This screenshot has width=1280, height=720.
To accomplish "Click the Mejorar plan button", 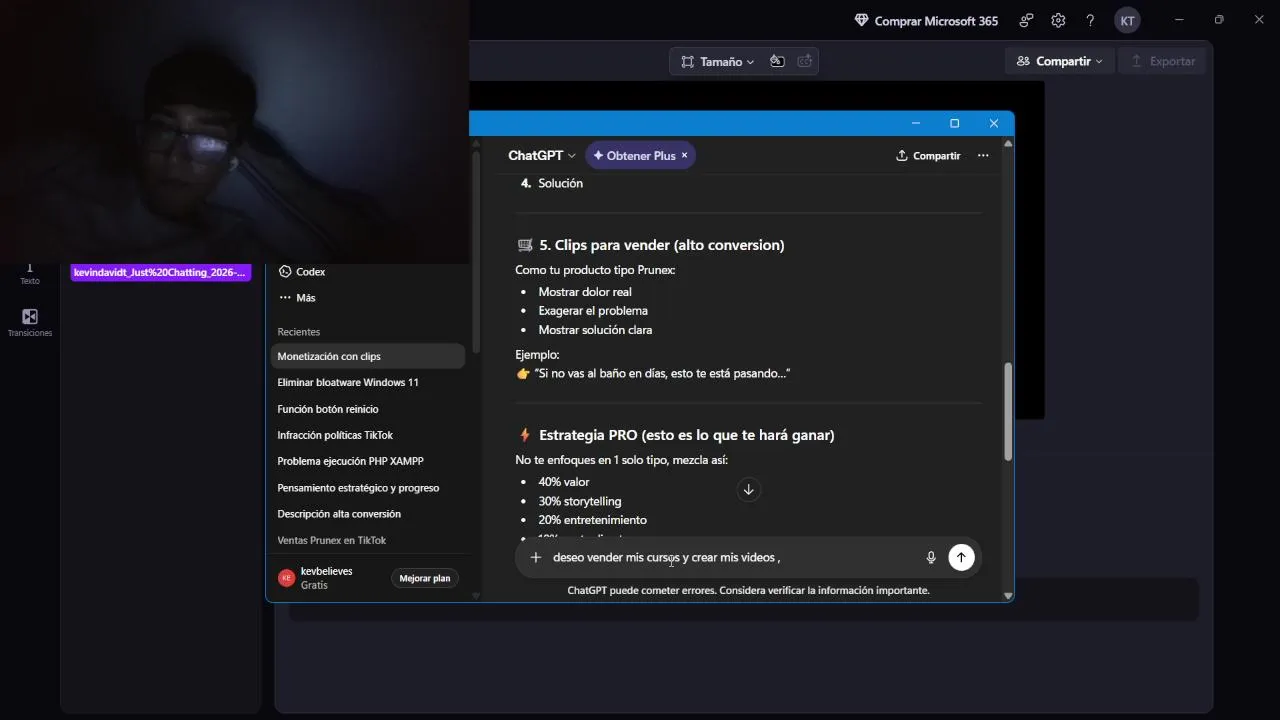I will click(425, 578).
